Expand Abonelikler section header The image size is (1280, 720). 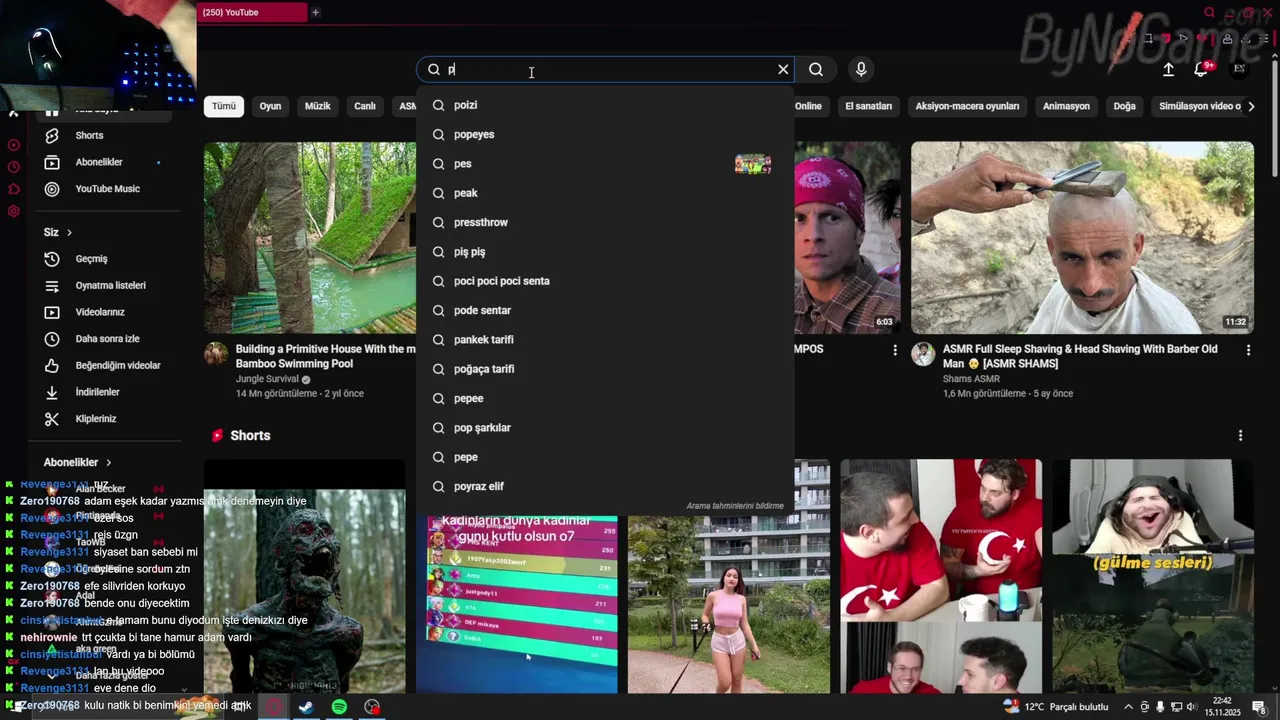[x=78, y=462]
